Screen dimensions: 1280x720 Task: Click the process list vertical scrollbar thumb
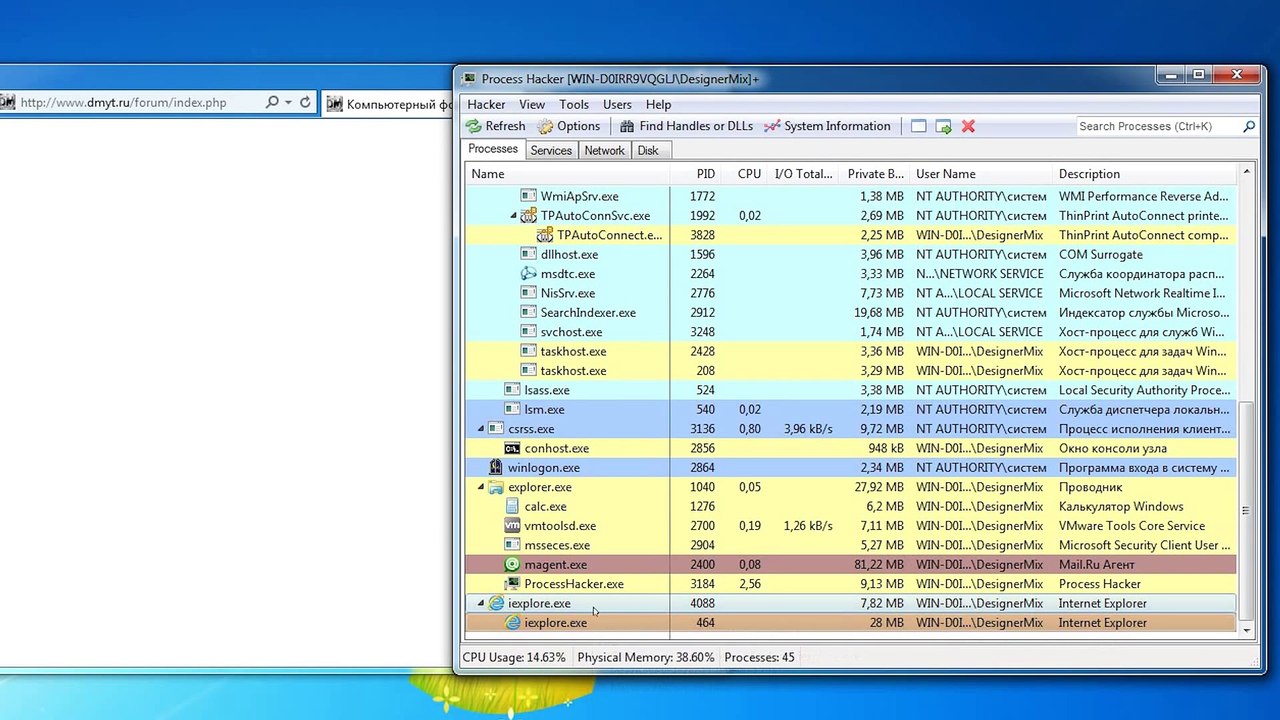pos(1246,509)
